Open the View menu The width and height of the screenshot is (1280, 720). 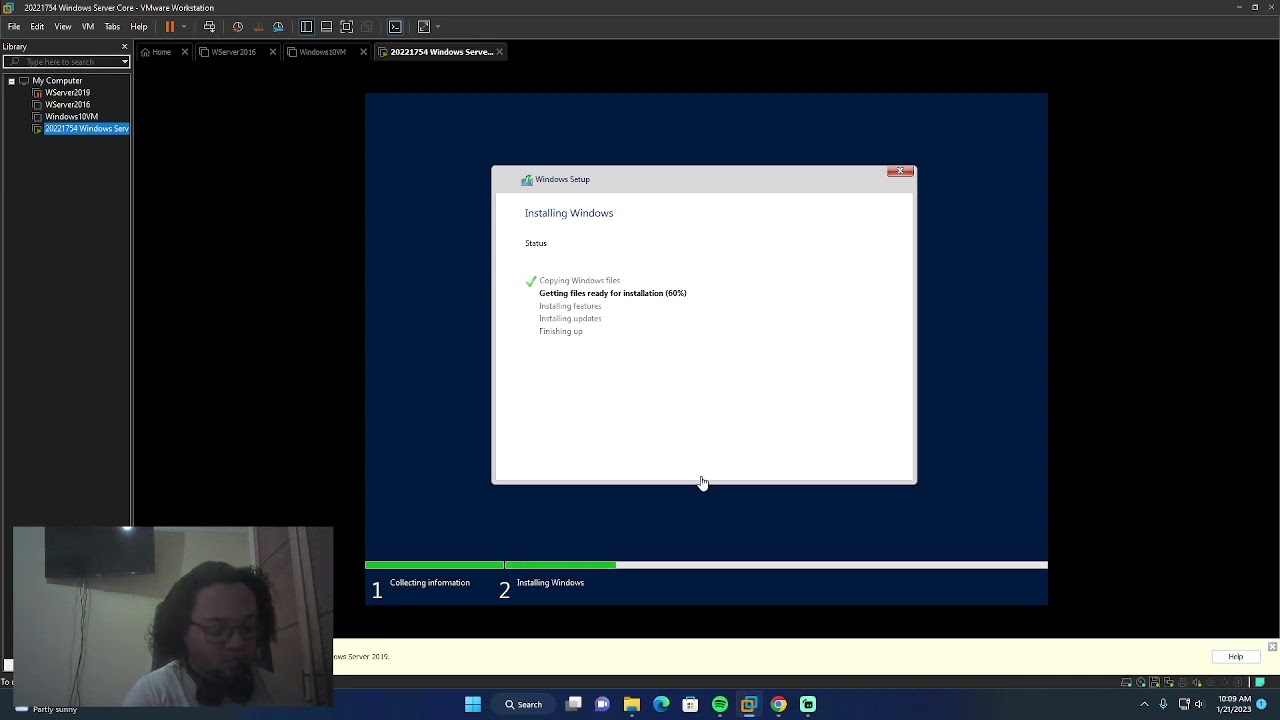click(62, 27)
